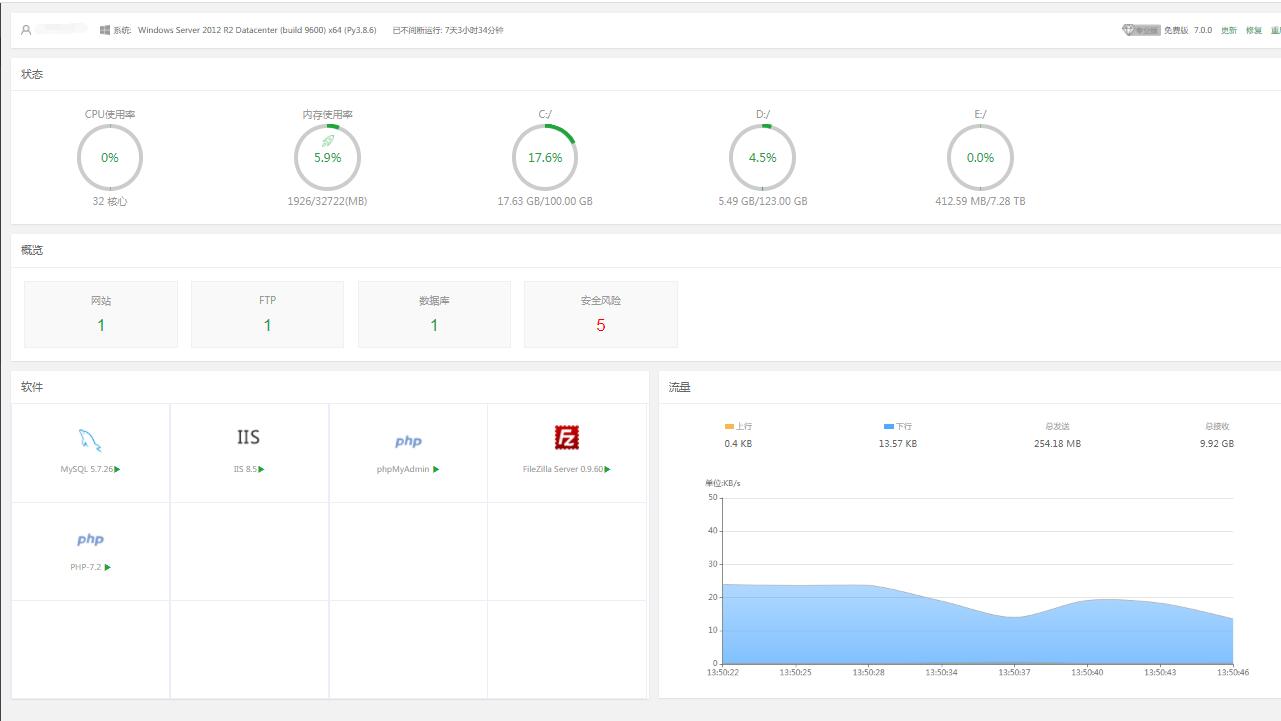Viewport: 1281px width, 721px height.
Task: Click green play arrow next to MySQL 5.7.26
Action: (117, 469)
